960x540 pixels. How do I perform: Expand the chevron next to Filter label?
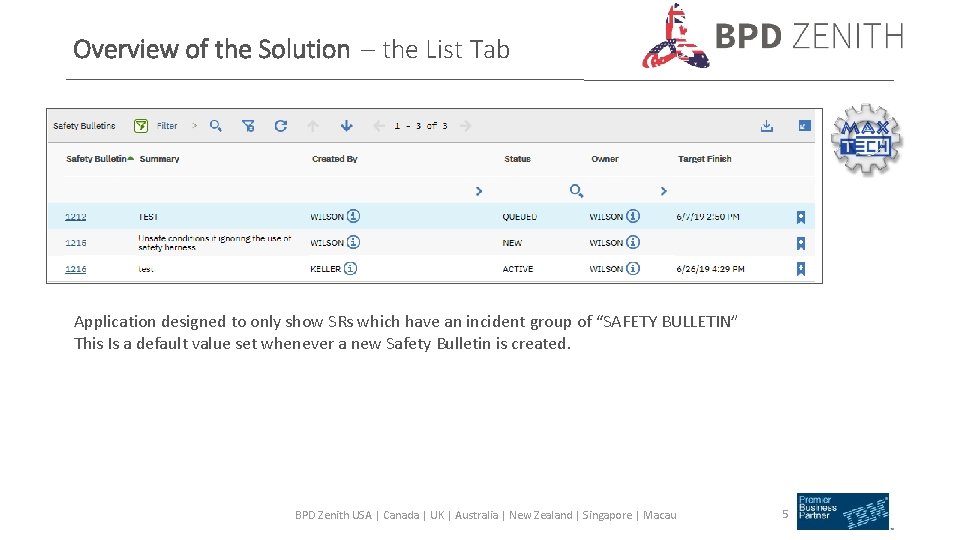195,126
